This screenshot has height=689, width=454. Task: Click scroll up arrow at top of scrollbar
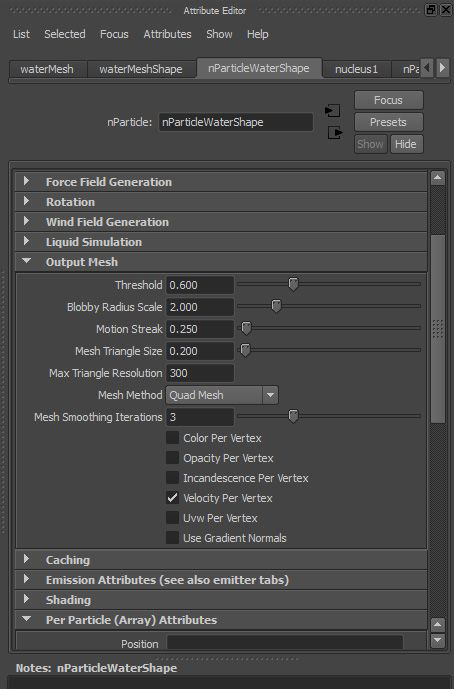(x=437, y=178)
